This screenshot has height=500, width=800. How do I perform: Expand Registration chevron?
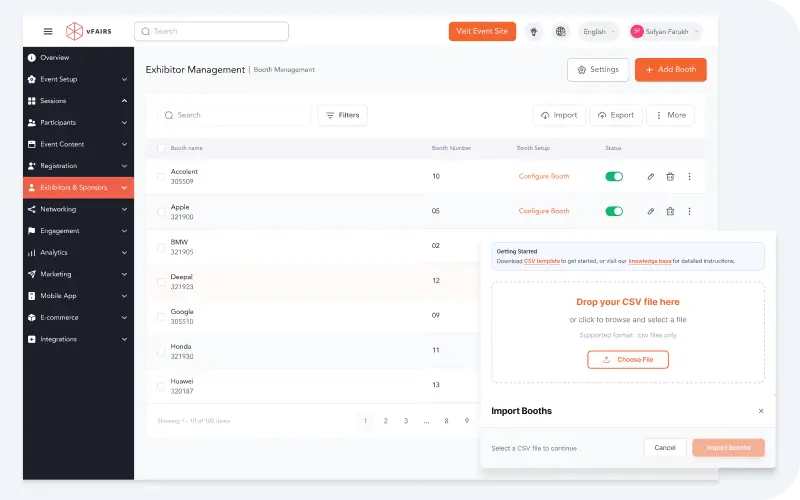click(124, 166)
